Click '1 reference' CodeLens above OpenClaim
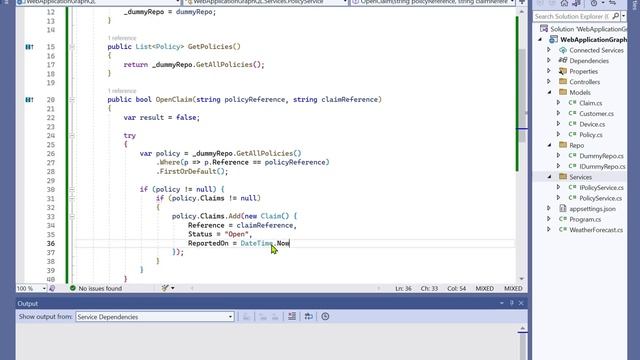Viewport: 640px width, 360px height. pyautogui.click(x=122, y=91)
